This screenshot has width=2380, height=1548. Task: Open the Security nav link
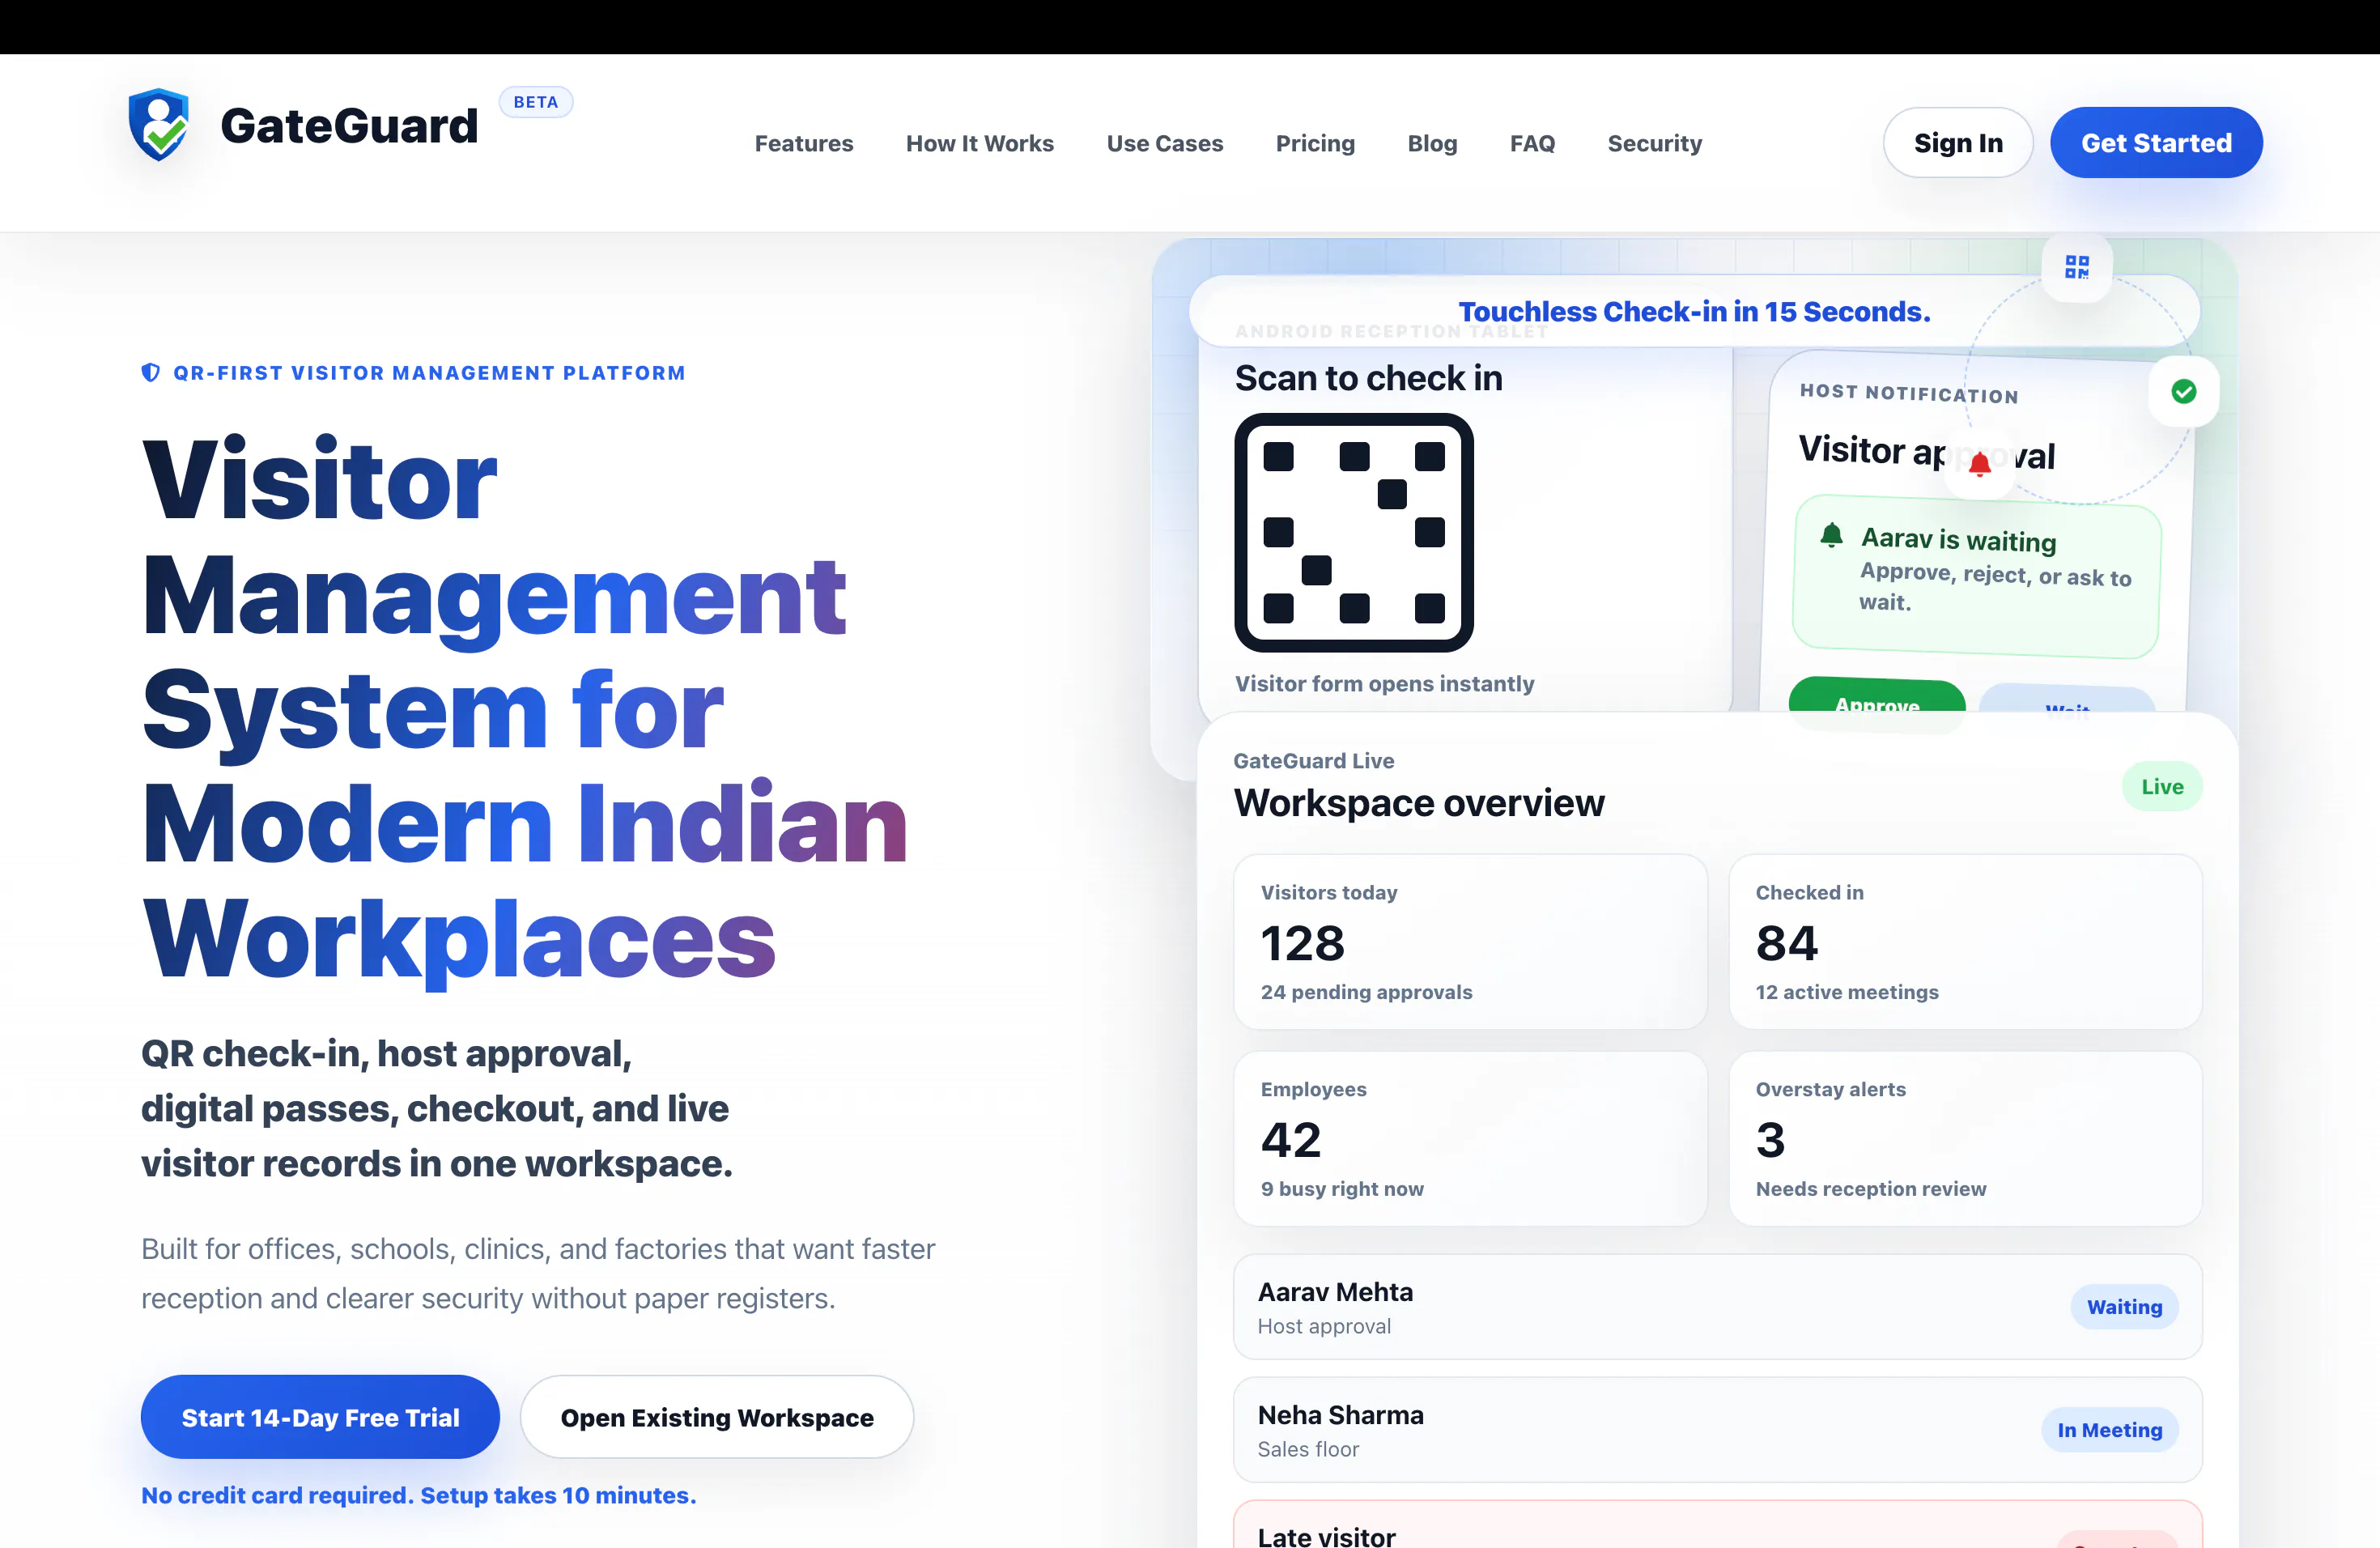[1655, 144]
